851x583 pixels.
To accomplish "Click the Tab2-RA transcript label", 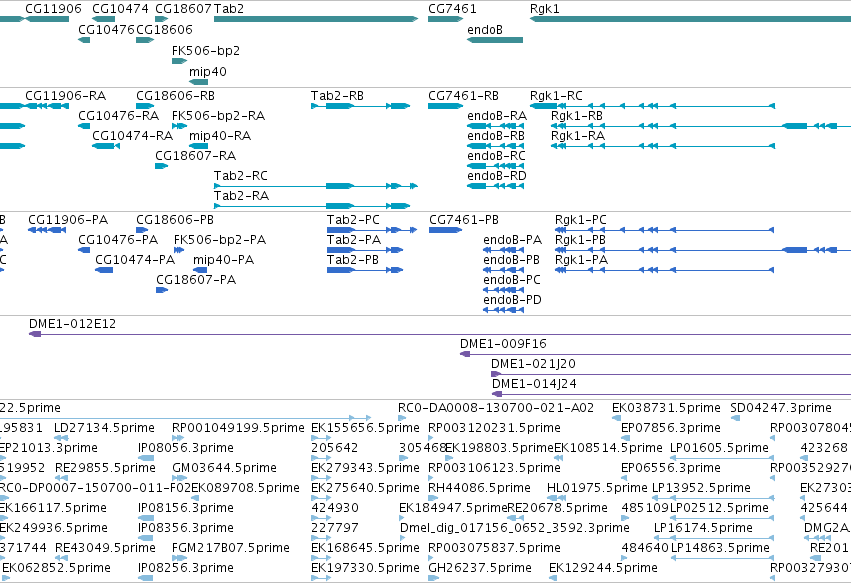I will (241, 195).
